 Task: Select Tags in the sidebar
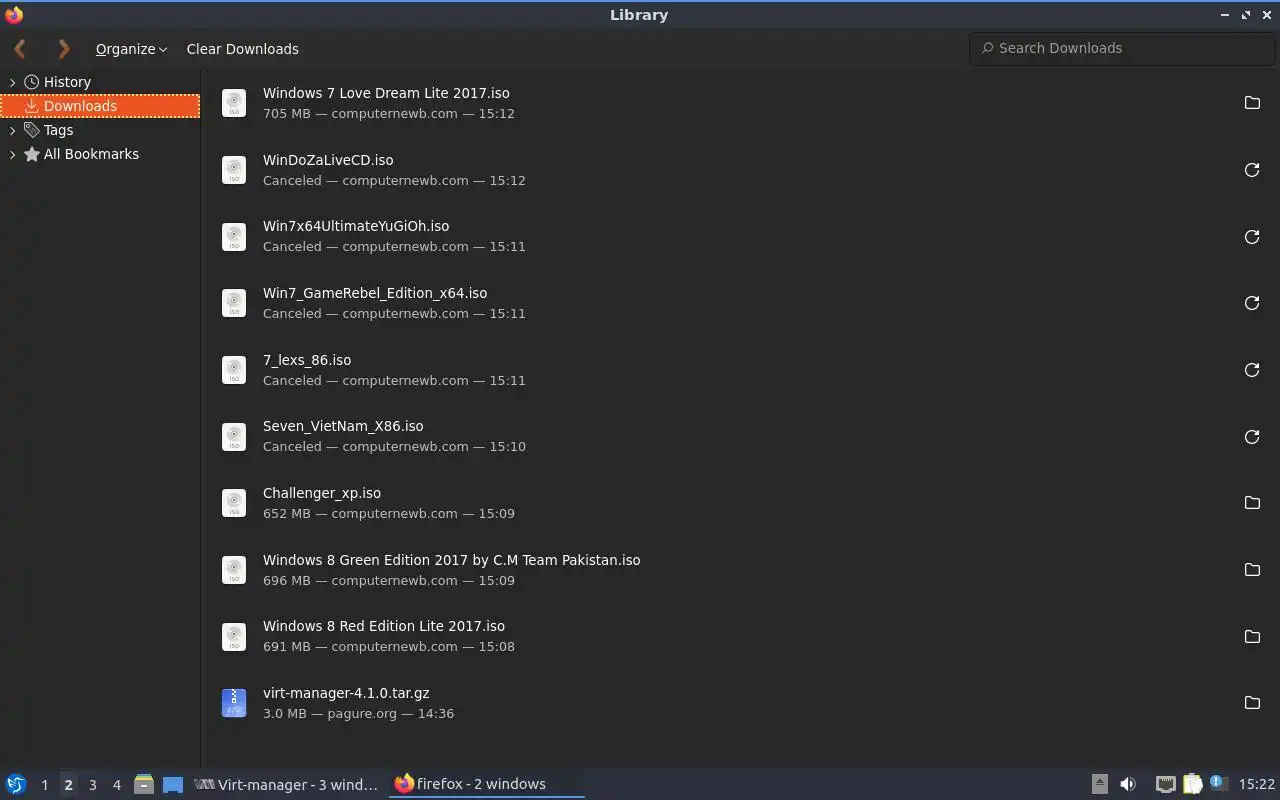(58, 130)
